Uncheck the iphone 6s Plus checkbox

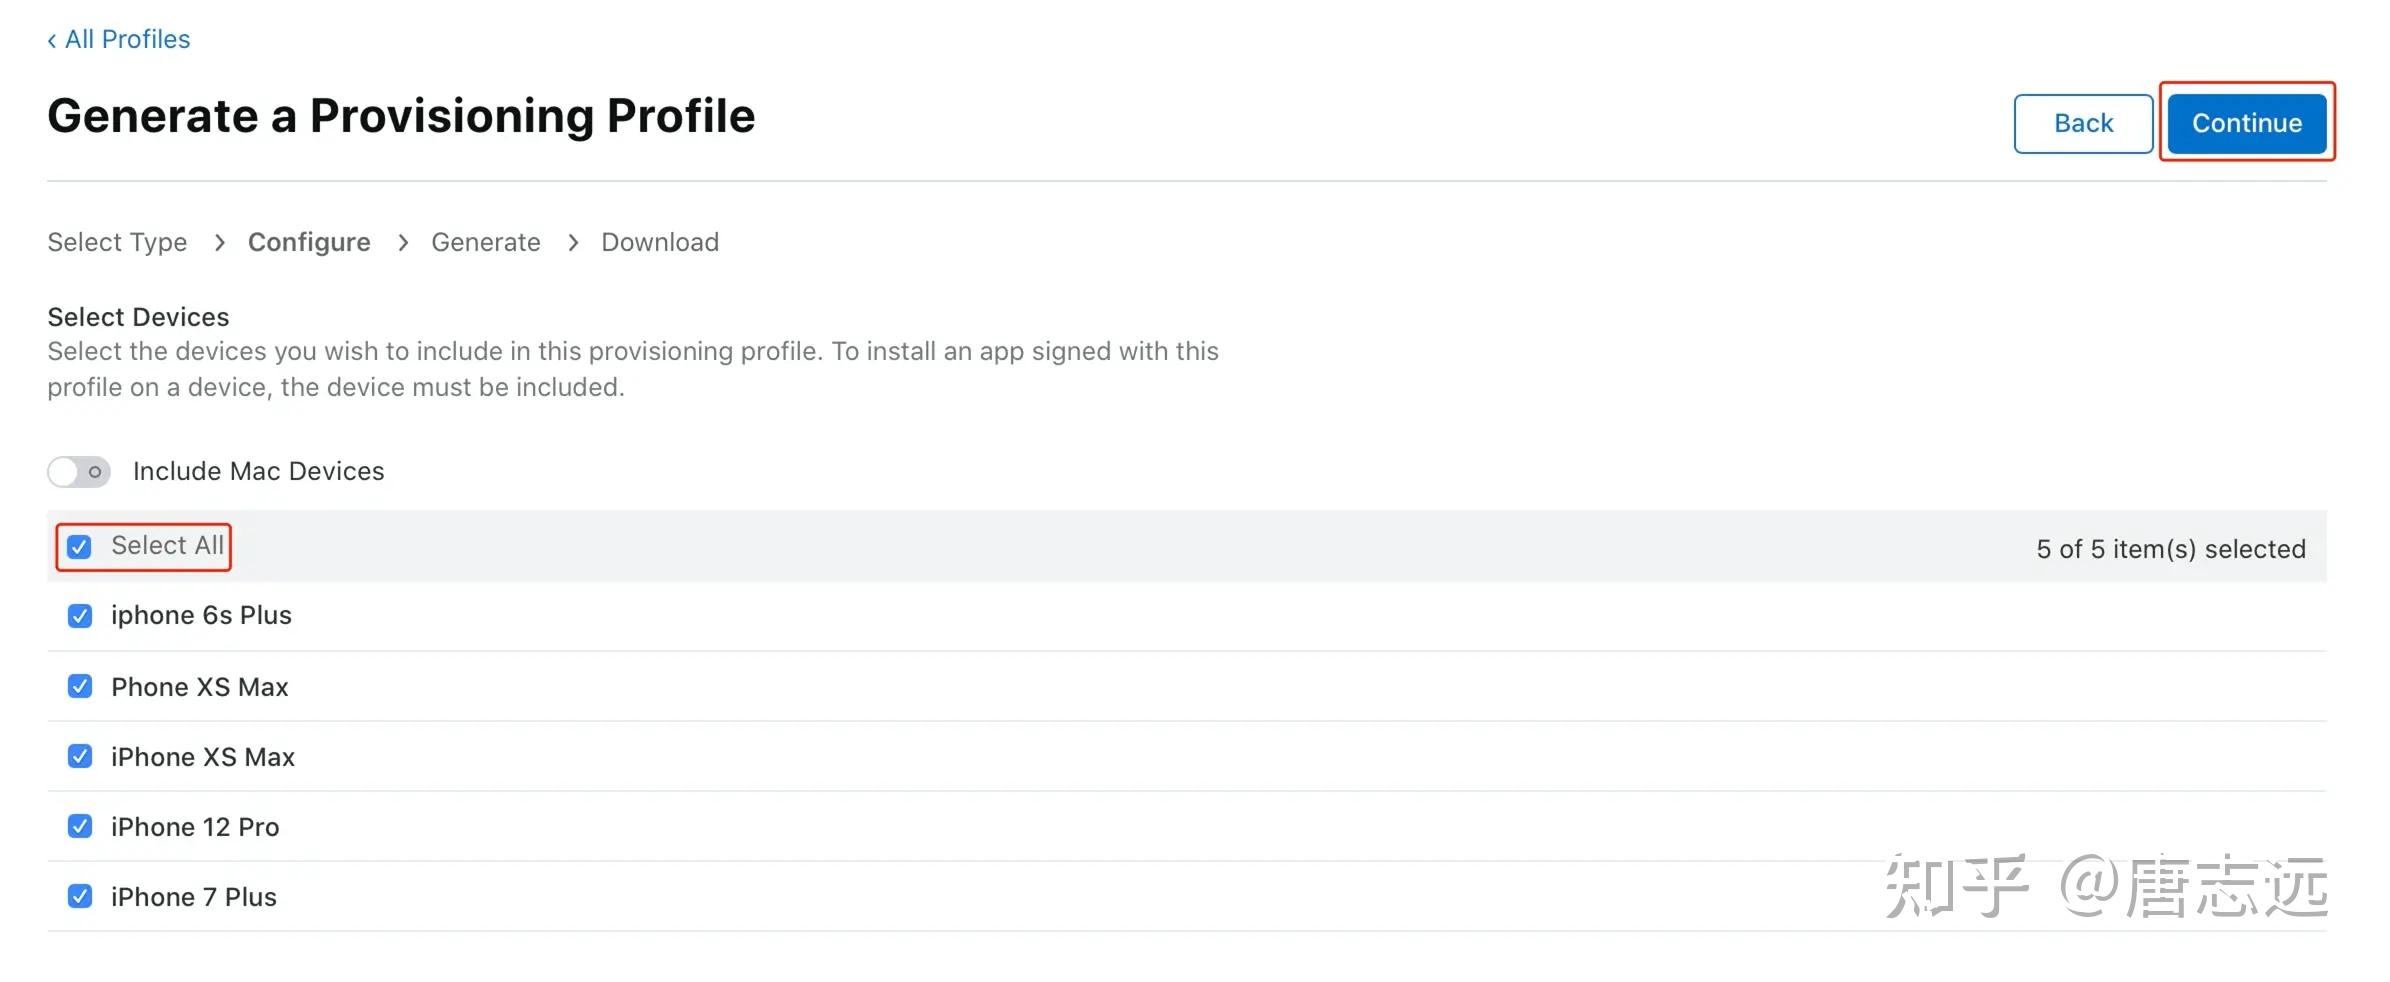(x=80, y=615)
